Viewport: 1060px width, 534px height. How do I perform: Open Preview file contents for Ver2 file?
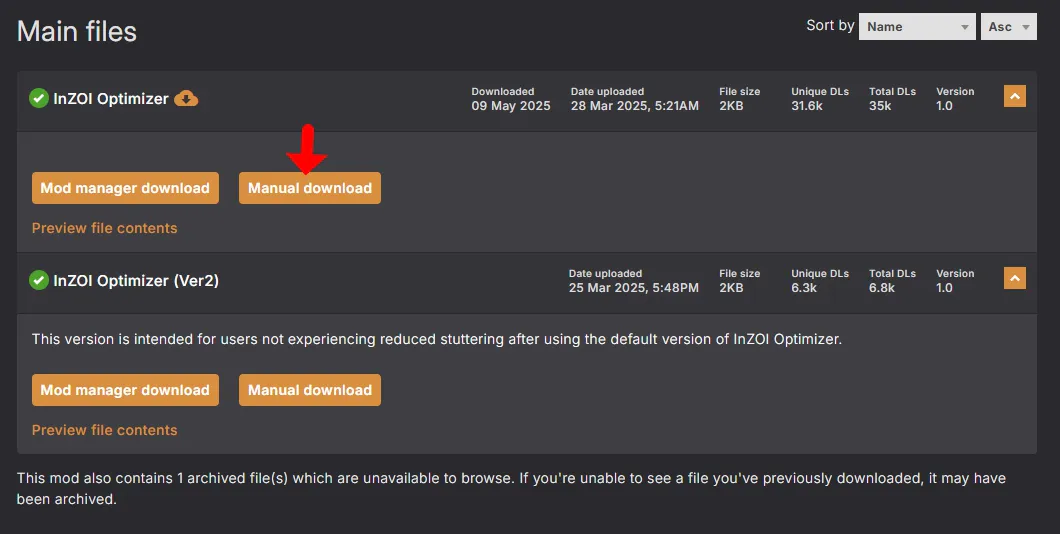click(x=104, y=430)
